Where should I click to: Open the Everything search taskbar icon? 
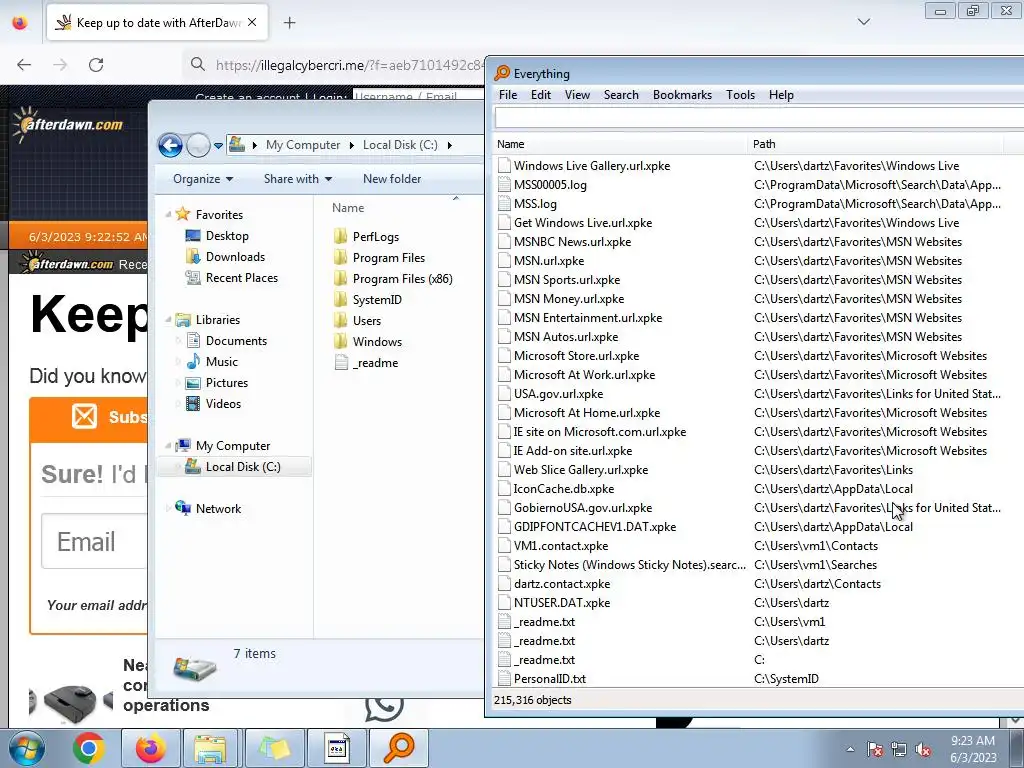coord(399,748)
